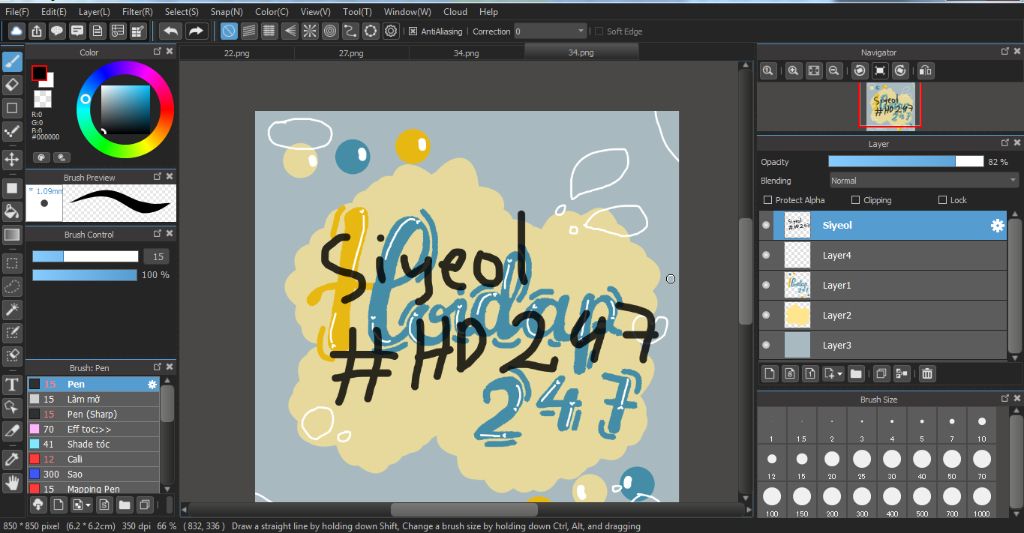Click Navigator zoom in magnifier
The image size is (1024, 533).
[x=793, y=71]
